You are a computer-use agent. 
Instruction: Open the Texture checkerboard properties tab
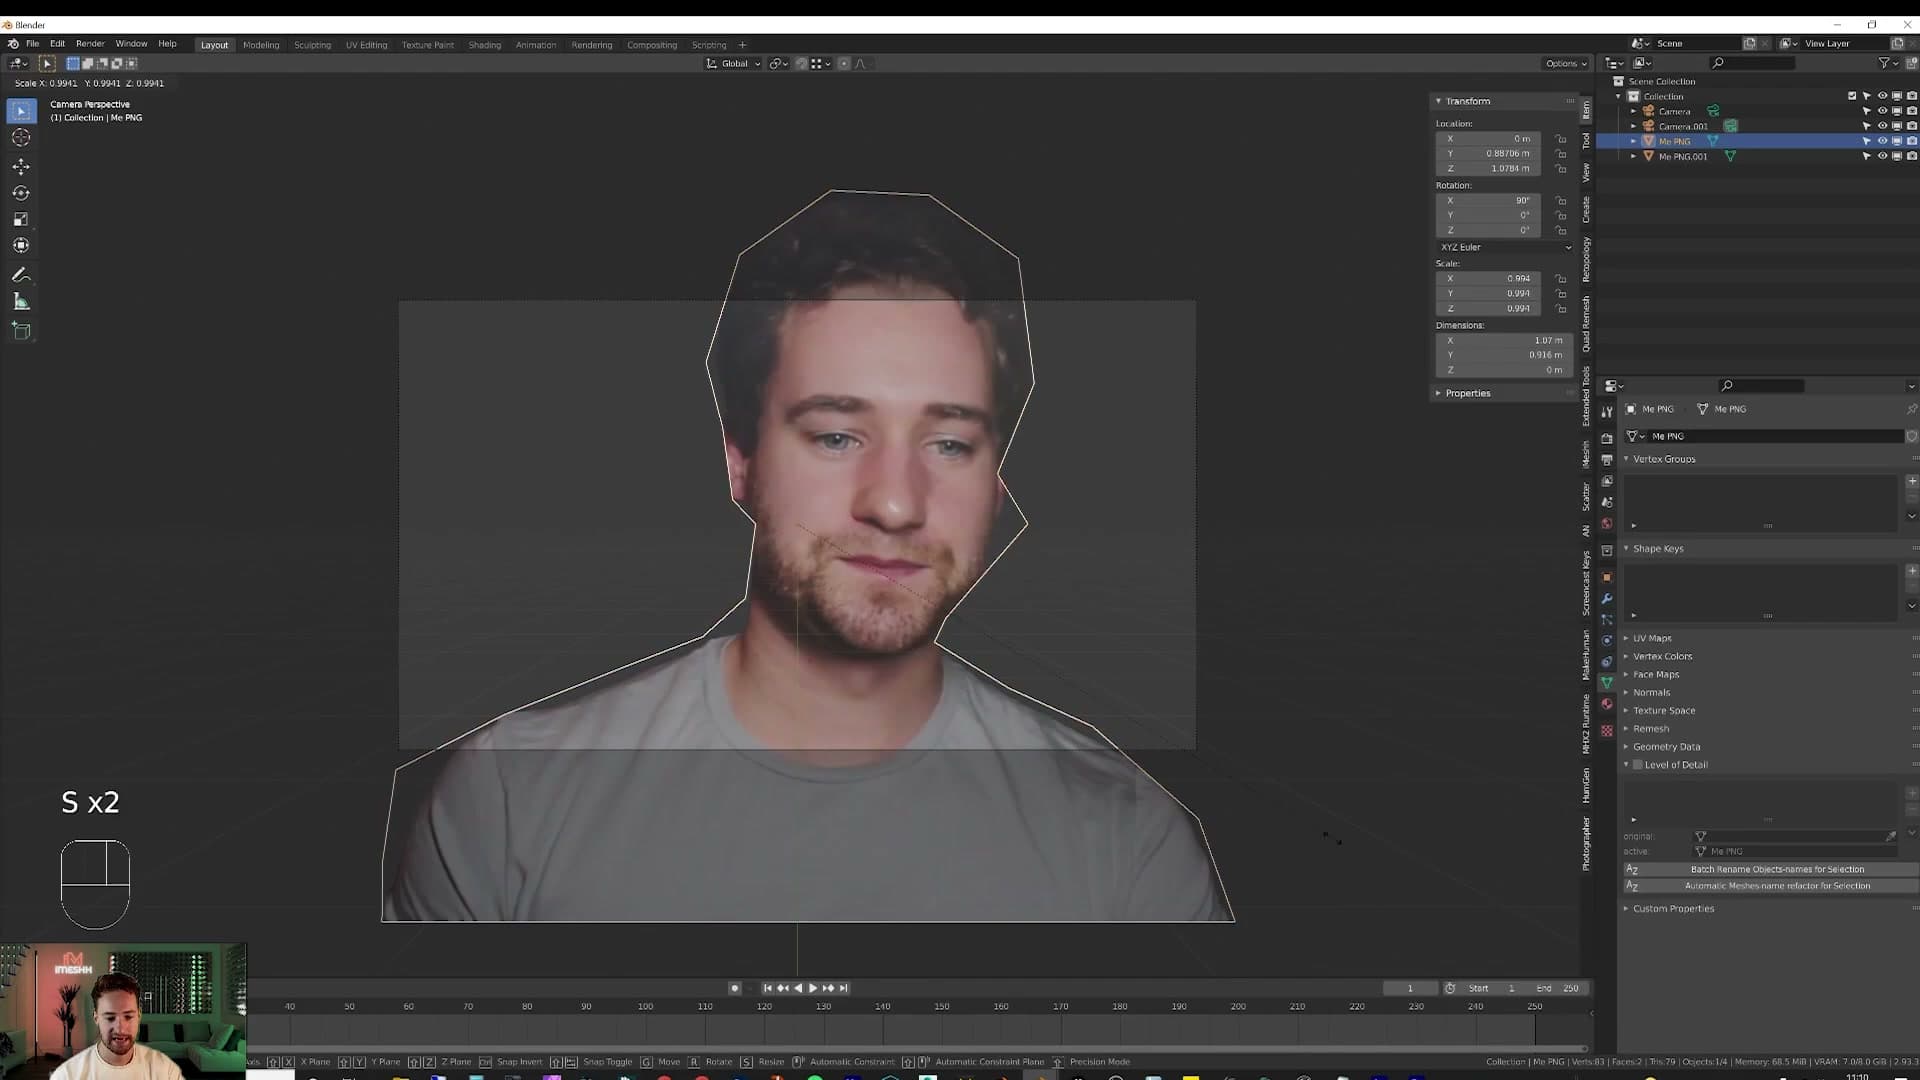tap(1607, 731)
